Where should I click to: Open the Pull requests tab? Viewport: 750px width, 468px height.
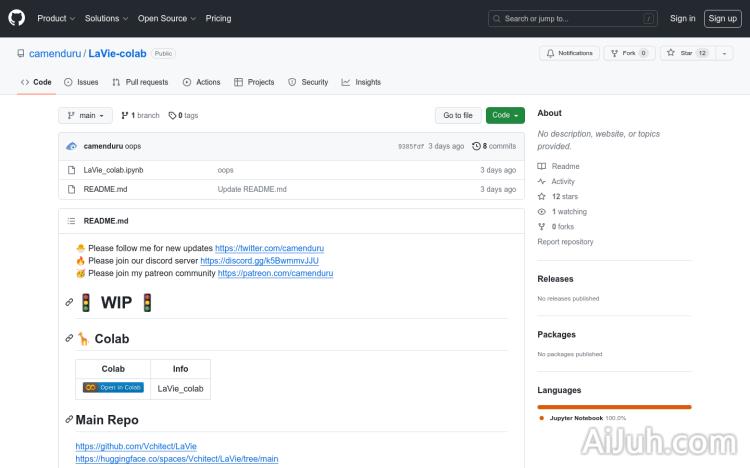pos(140,82)
